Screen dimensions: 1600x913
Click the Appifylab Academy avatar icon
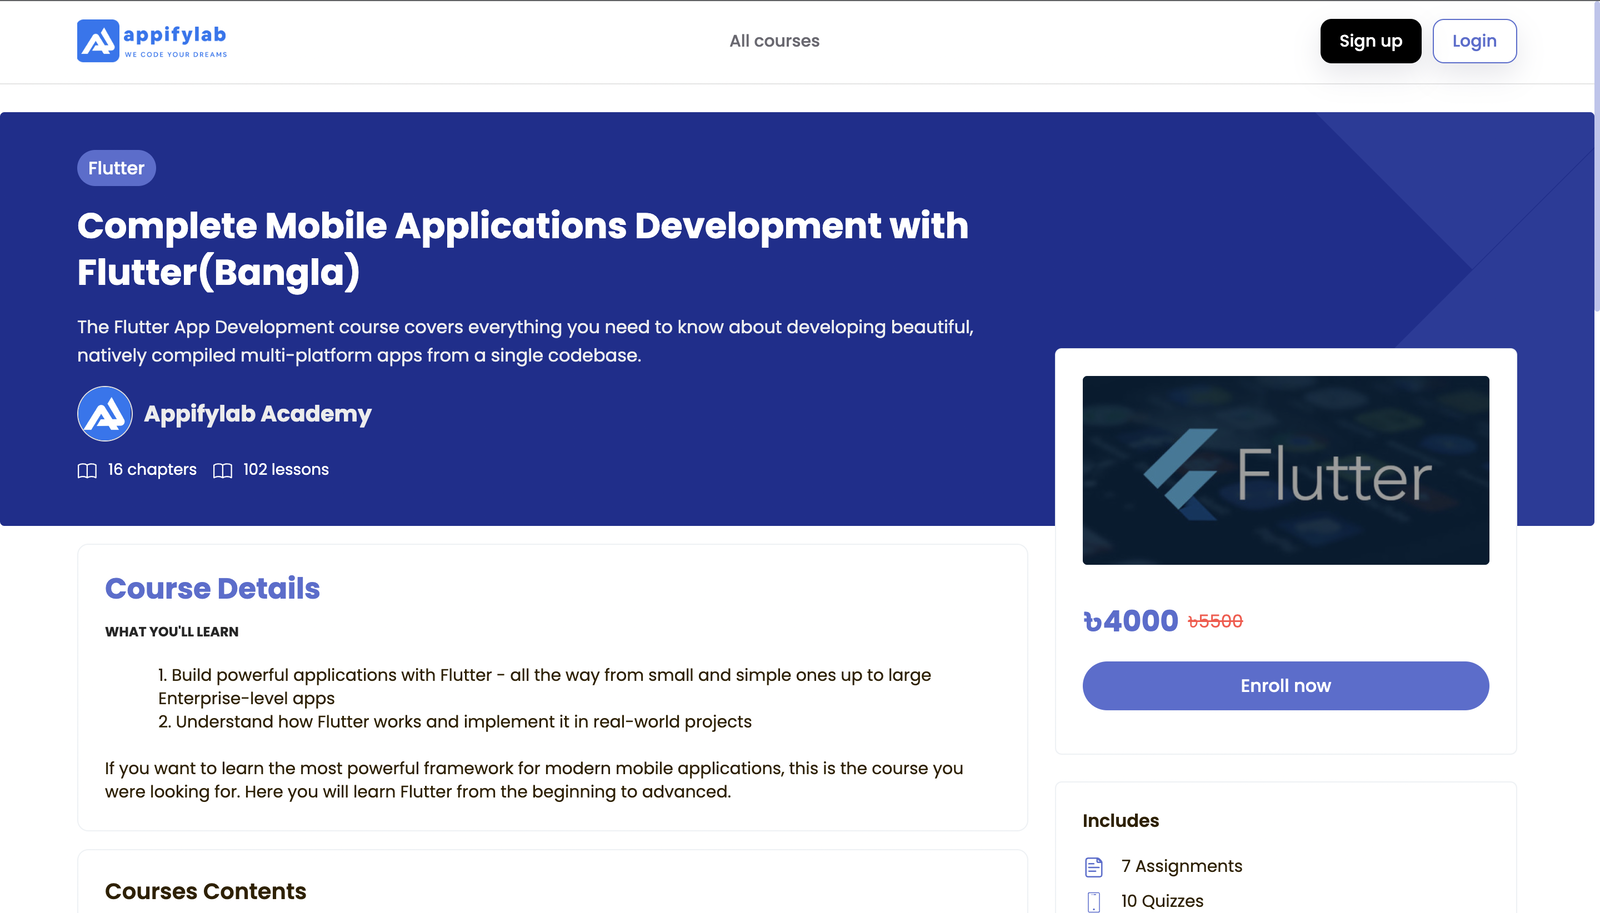[x=105, y=414]
